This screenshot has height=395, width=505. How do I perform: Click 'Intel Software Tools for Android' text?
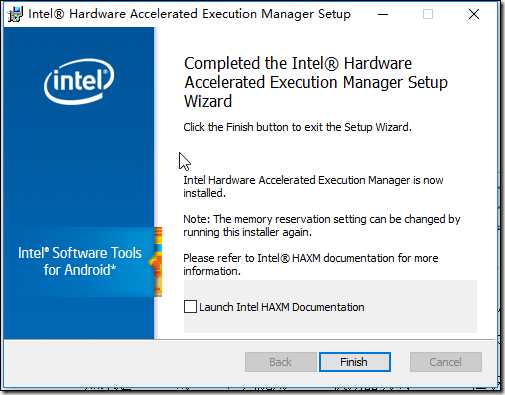pyautogui.click(x=80, y=261)
